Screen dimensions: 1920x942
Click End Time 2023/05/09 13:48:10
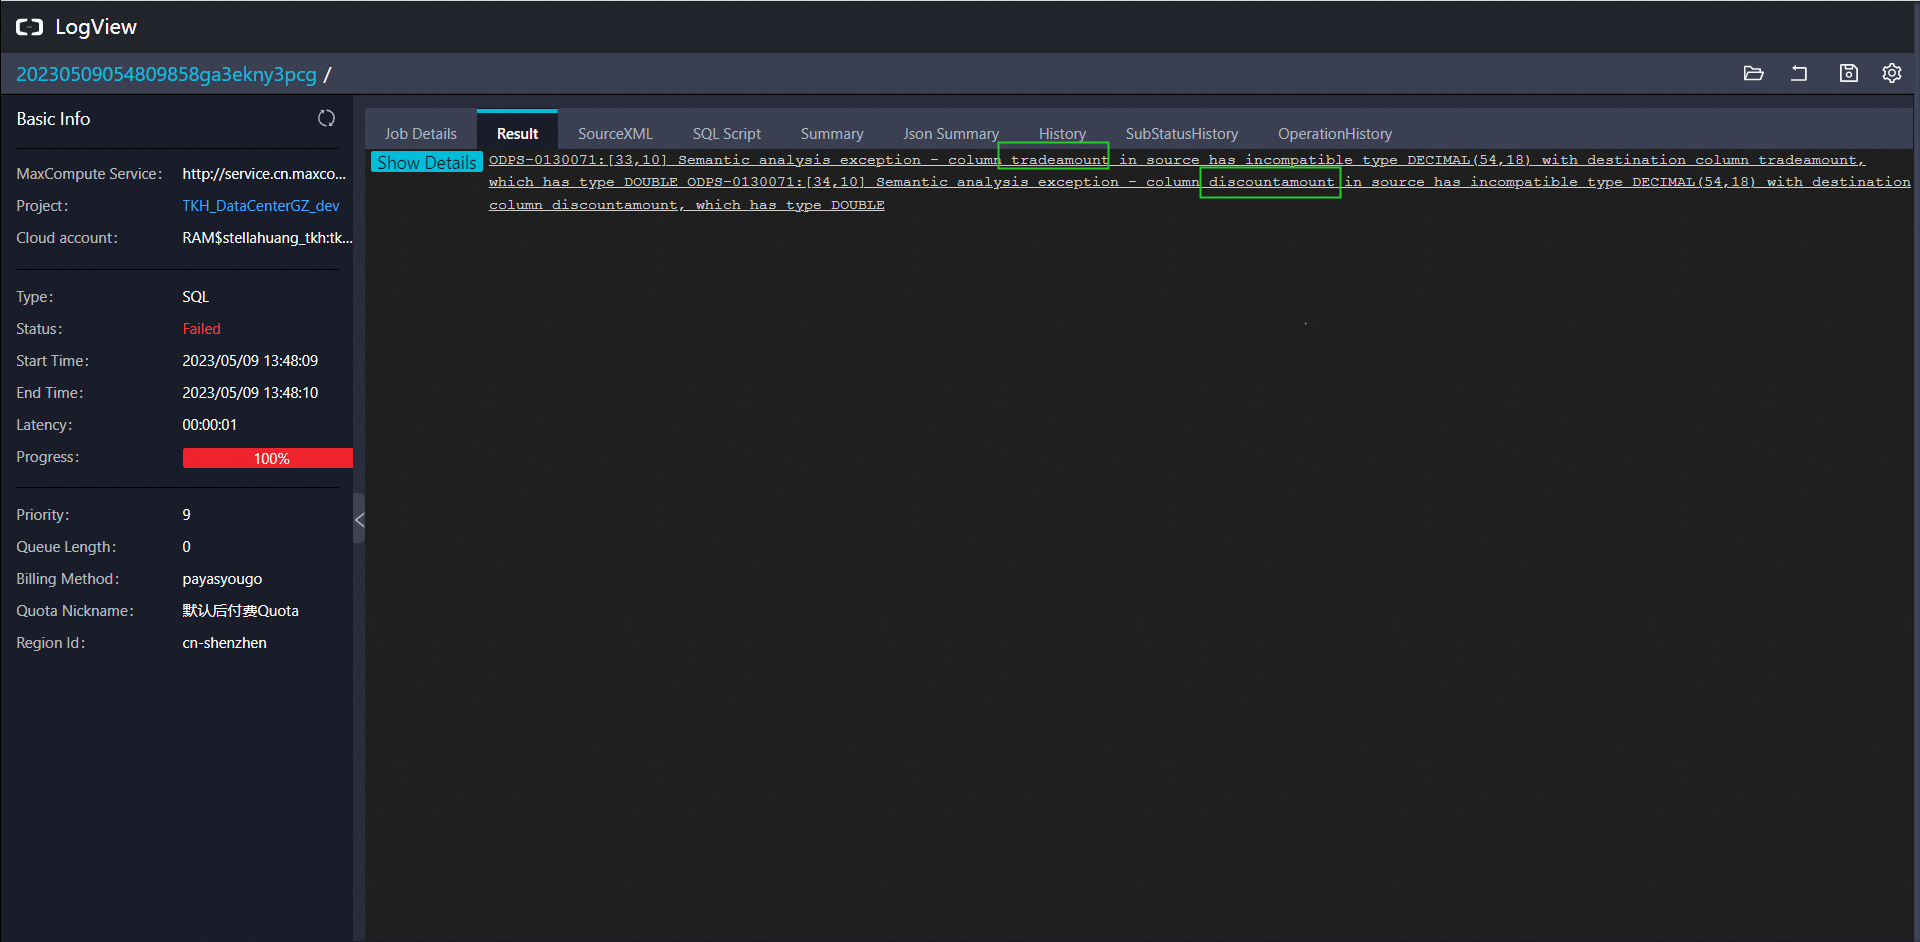point(250,392)
